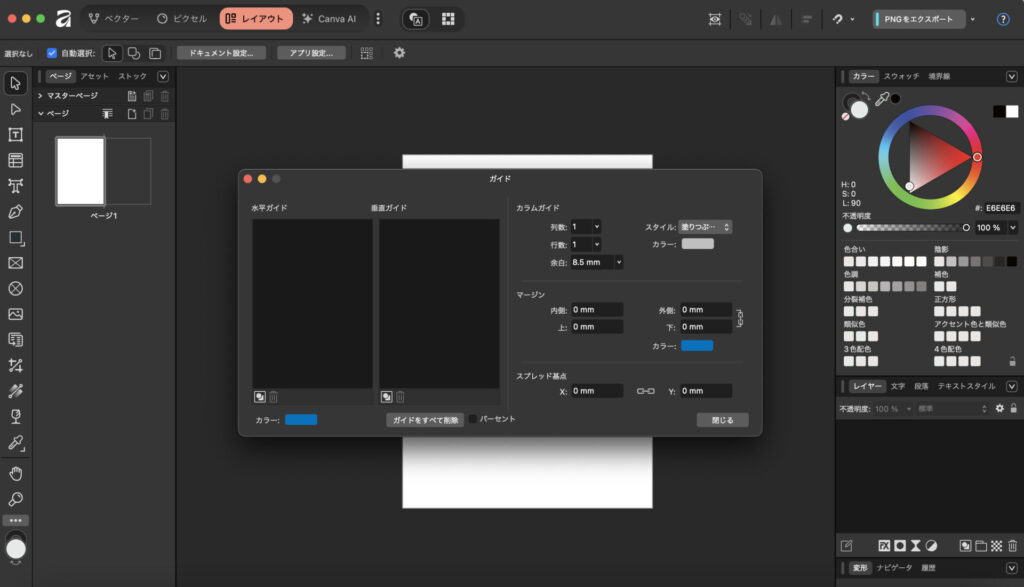The height and width of the screenshot is (587, 1024).
Task: Toggle the spread origin X-Y link
Action: click(x=645, y=391)
